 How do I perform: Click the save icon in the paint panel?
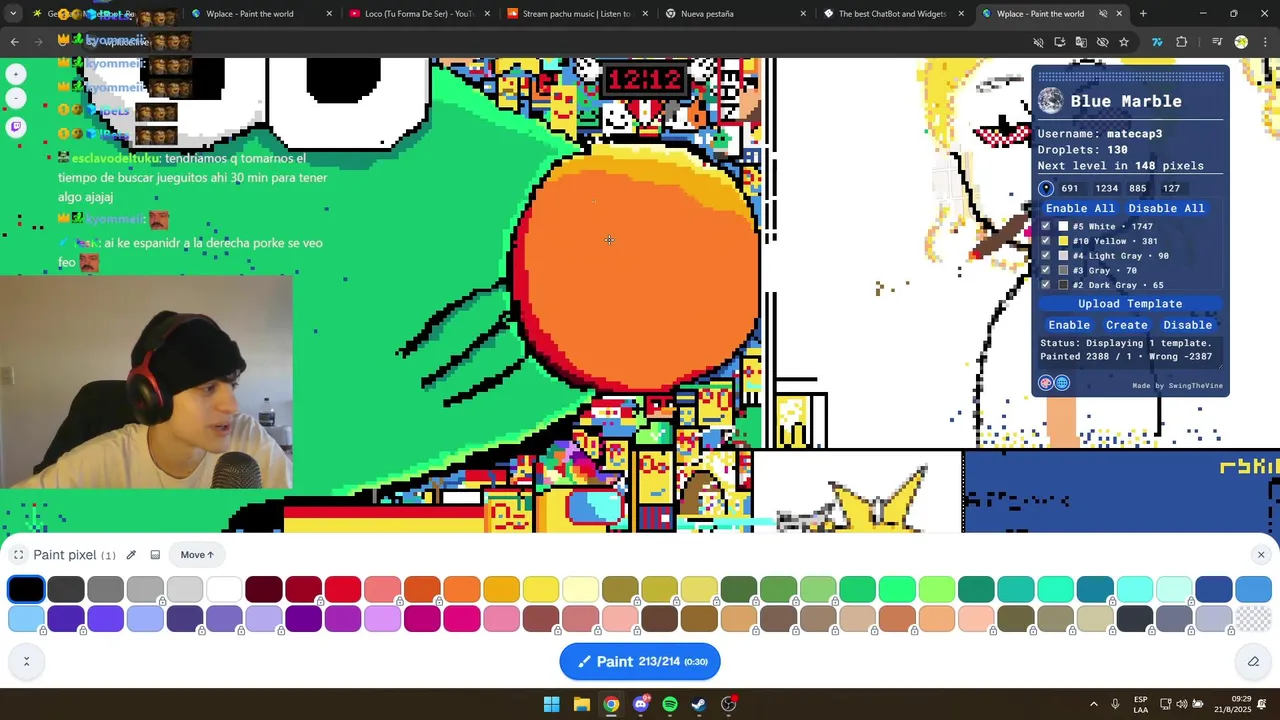(155, 555)
